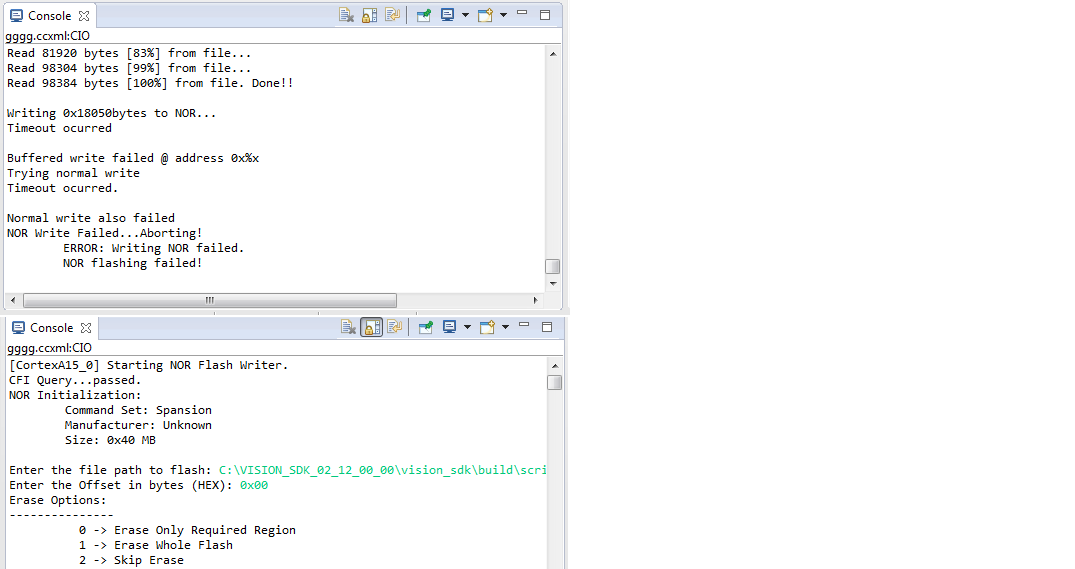Click 'NOR Write Failed...Aborting!' line
Viewport: 1075px width, 569px height.
pyautogui.click(x=105, y=233)
